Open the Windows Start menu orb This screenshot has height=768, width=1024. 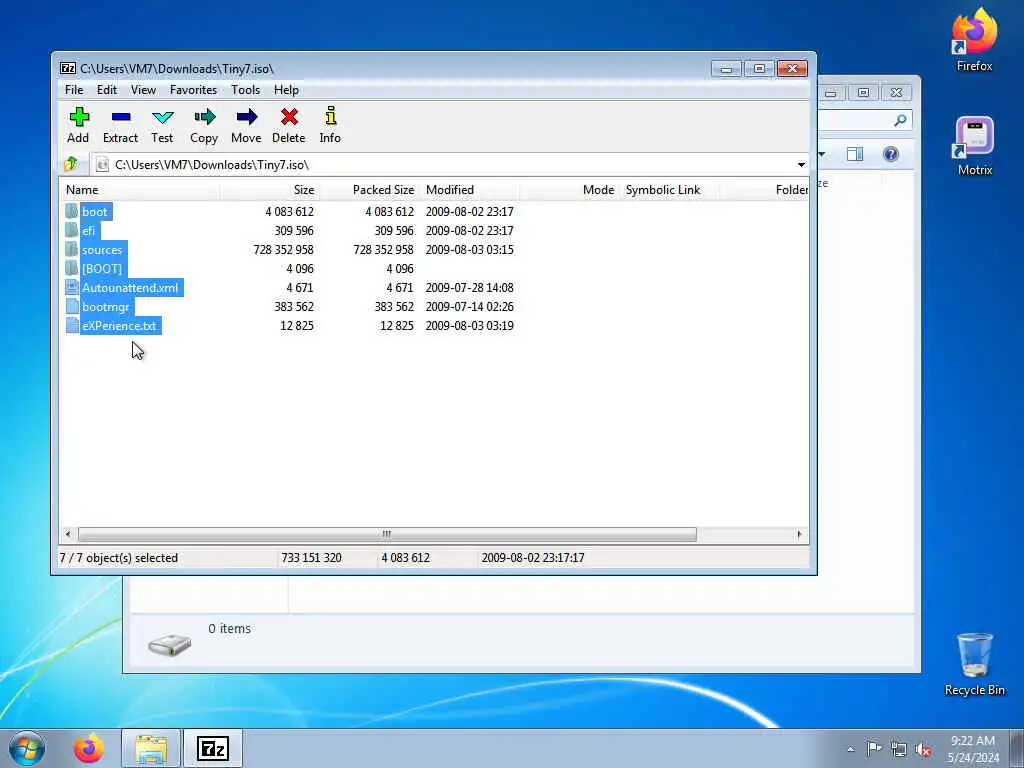(x=27, y=748)
